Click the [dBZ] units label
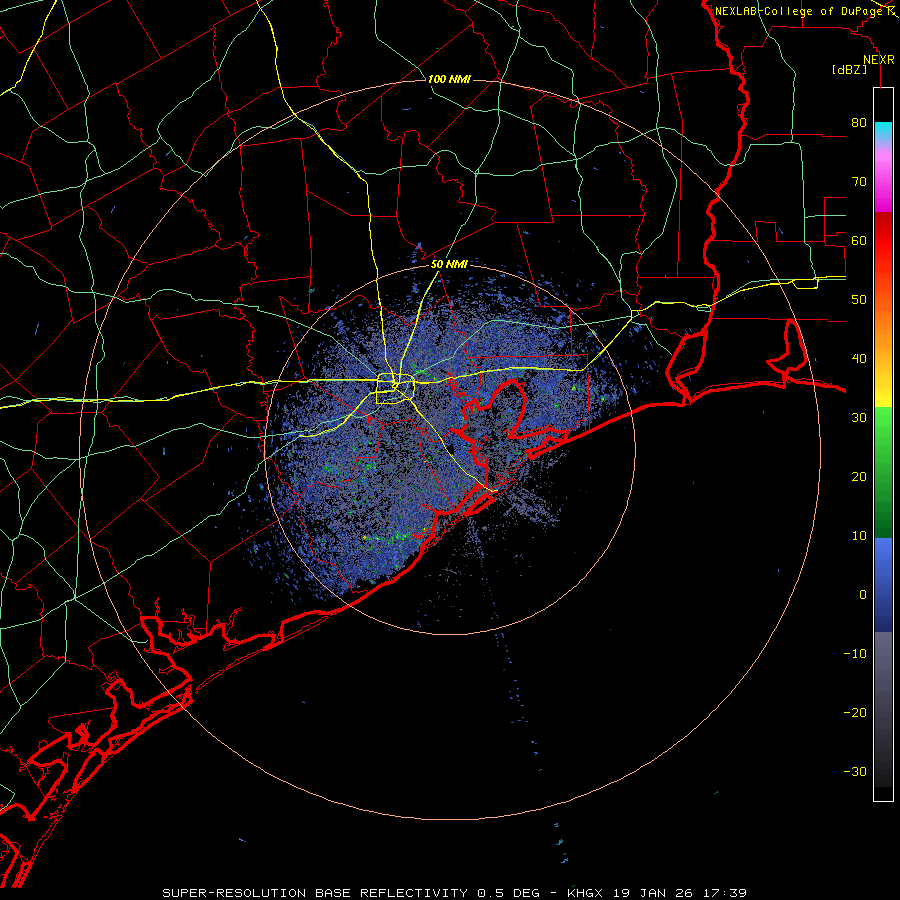 point(849,70)
